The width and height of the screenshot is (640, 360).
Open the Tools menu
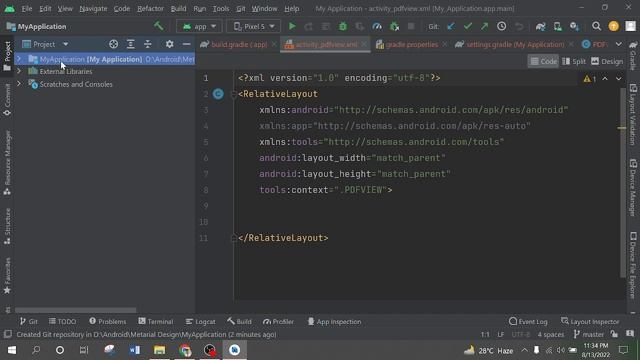221,9
